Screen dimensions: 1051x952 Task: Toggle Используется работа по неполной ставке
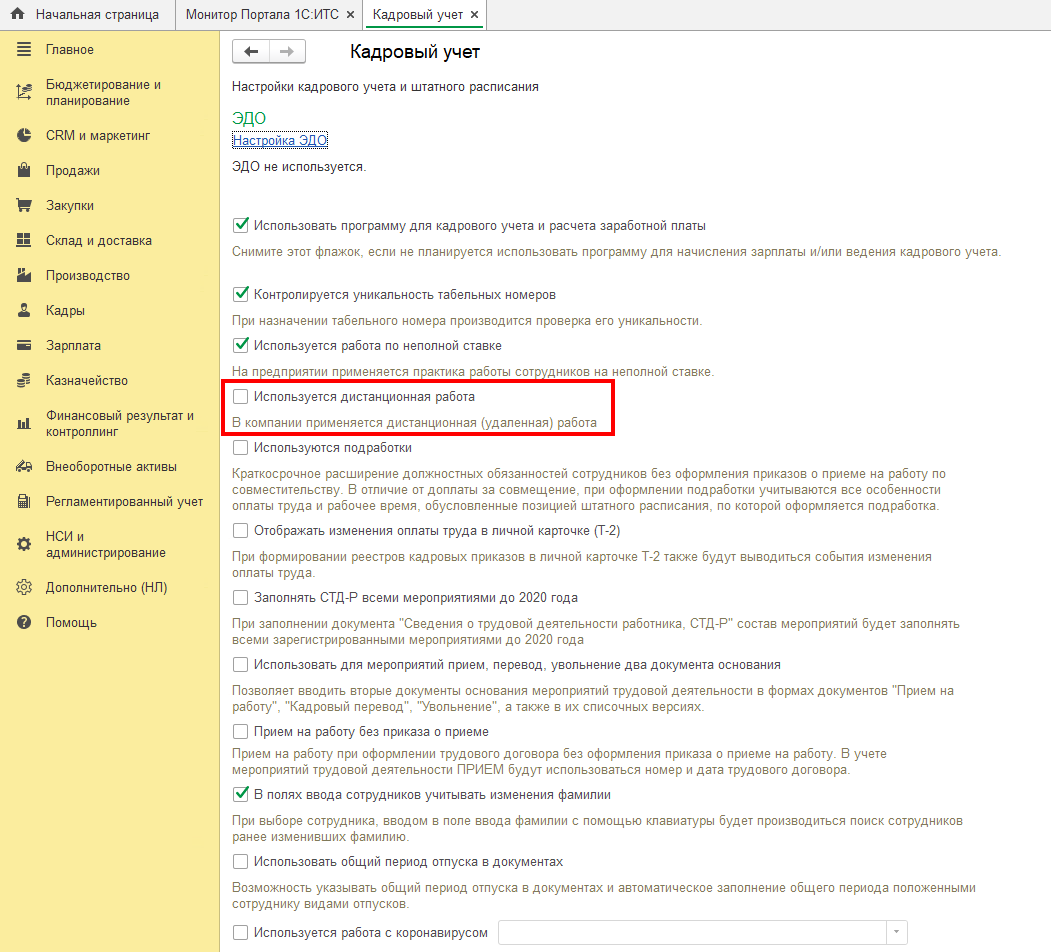[241, 345]
